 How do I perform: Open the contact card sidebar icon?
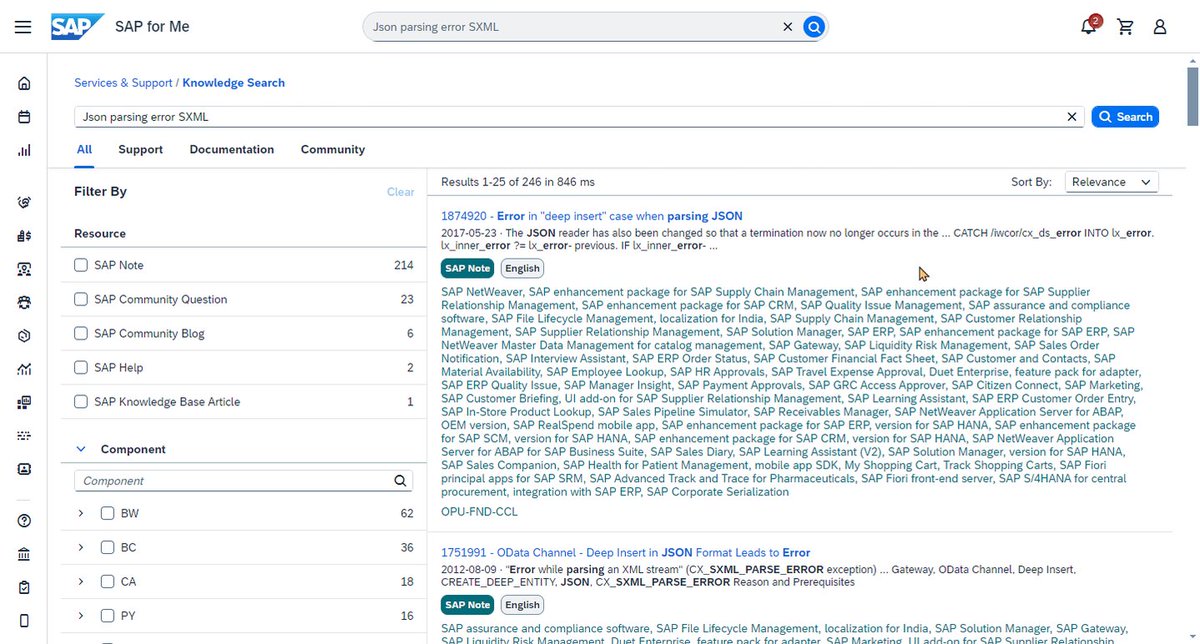pos(24,469)
